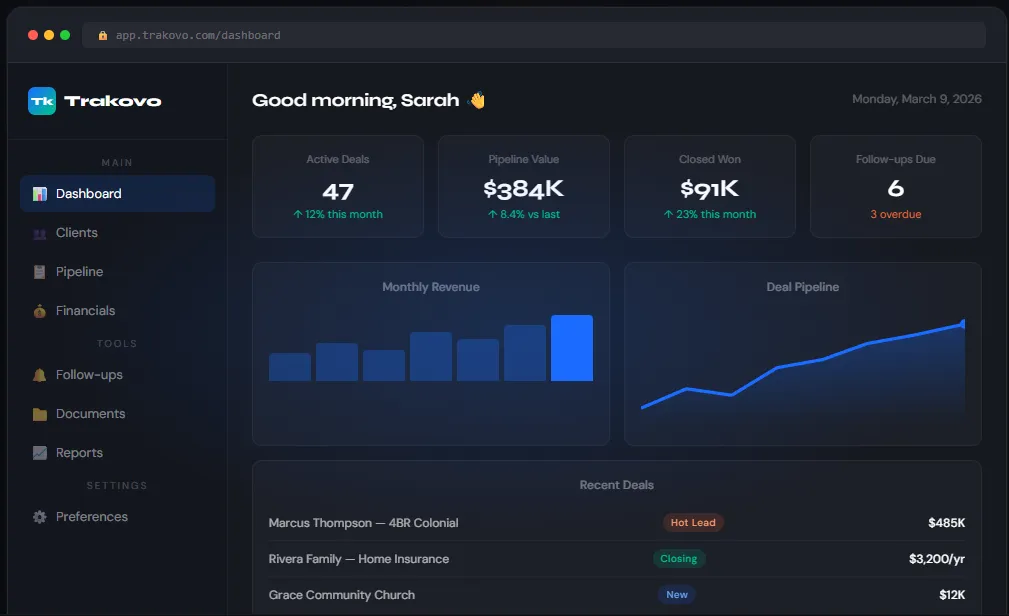Click the Closing status badge
The width and height of the screenshot is (1009, 616).
(678, 559)
